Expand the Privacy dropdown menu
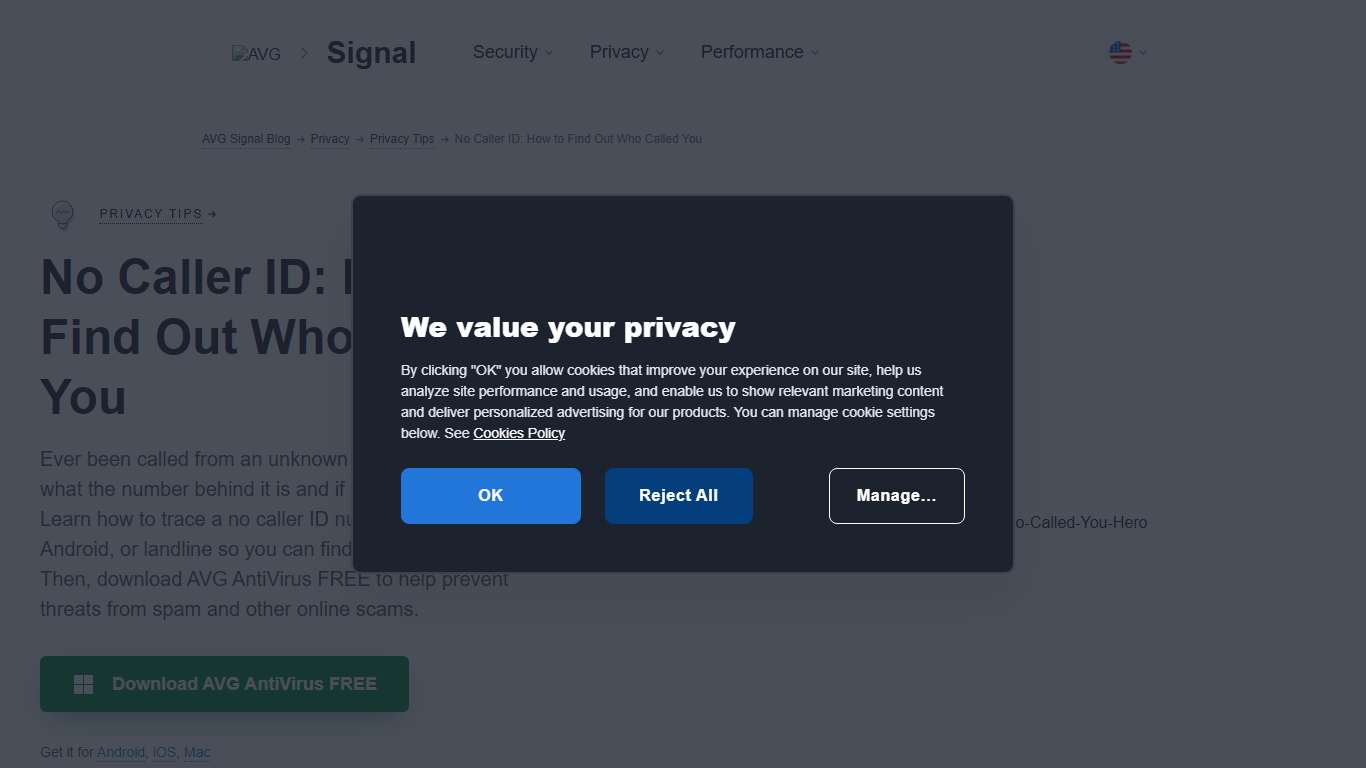1366x768 pixels. tap(626, 52)
